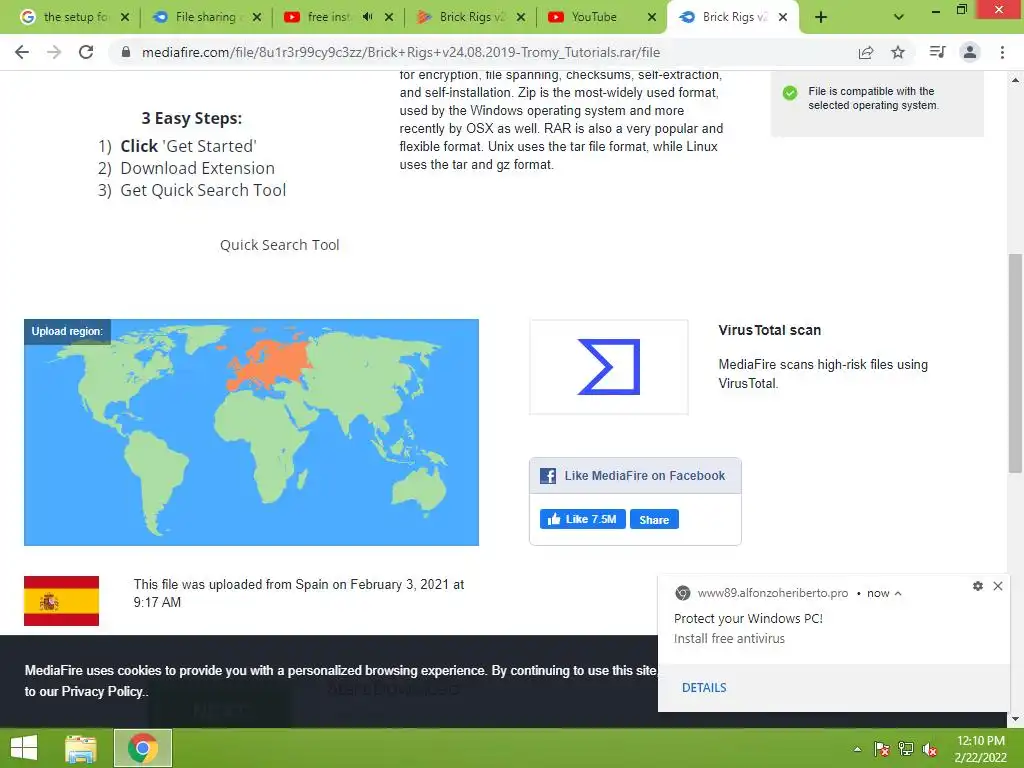Image resolution: width=1024 pixels, height=768 pixels.
Task: Share this page using the share icon
Action: click(866, 52)
